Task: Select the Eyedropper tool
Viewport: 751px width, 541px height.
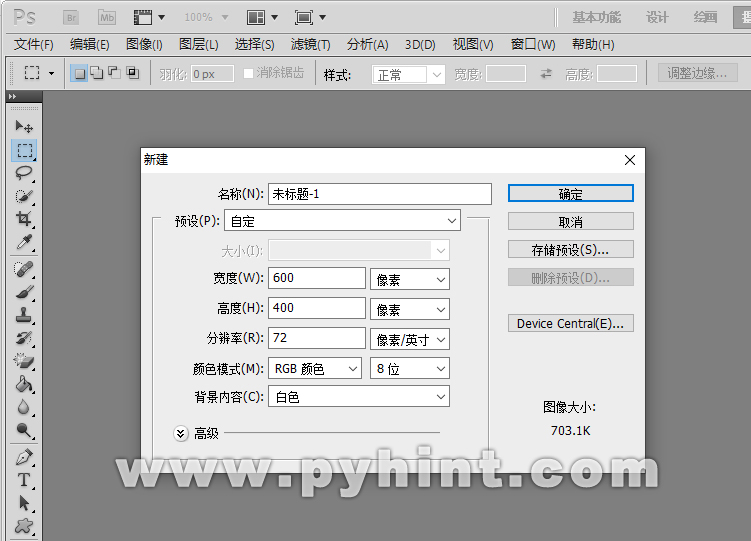Action: coord(24,242)
